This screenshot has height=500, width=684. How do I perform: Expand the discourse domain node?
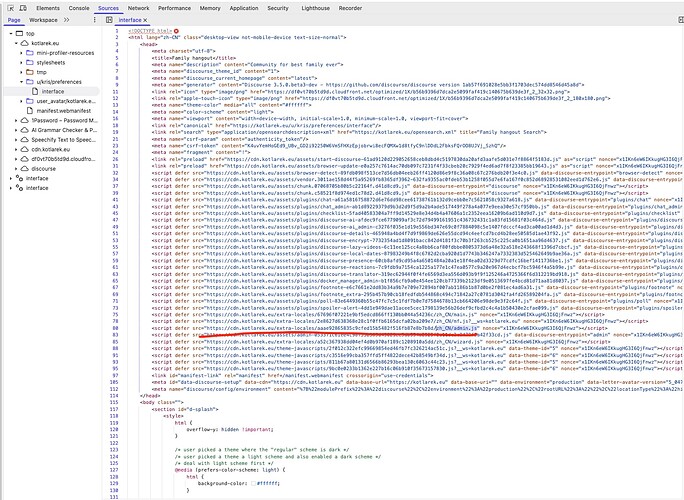16,168
